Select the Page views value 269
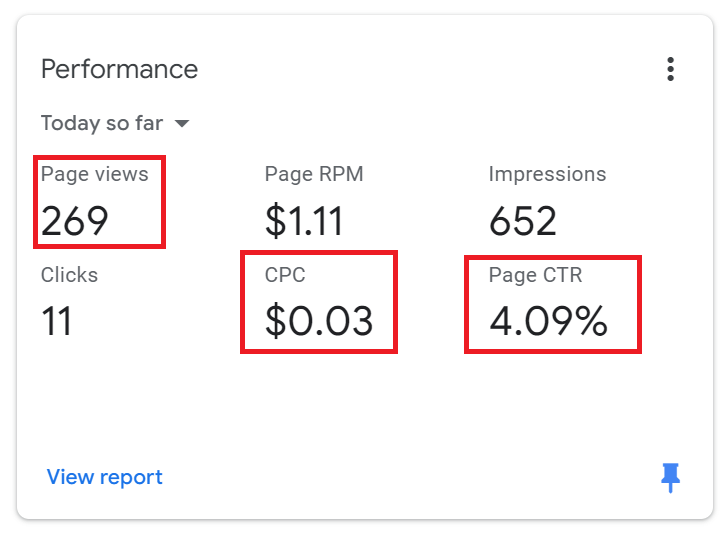Screen dimensions: 721x537 tap(74, 221)
